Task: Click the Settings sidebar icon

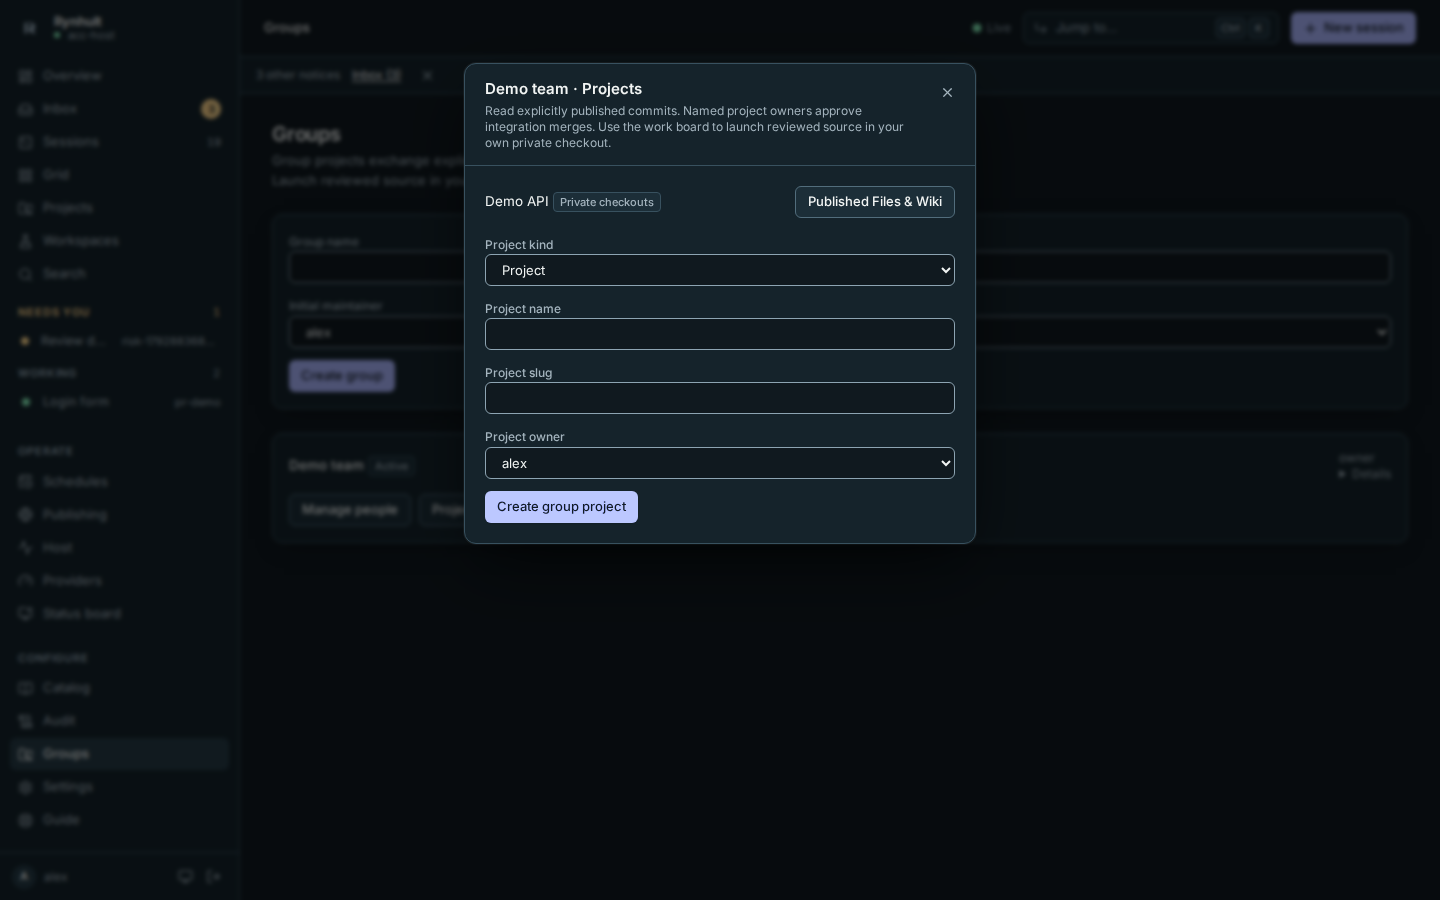Action: coord(27,787)
